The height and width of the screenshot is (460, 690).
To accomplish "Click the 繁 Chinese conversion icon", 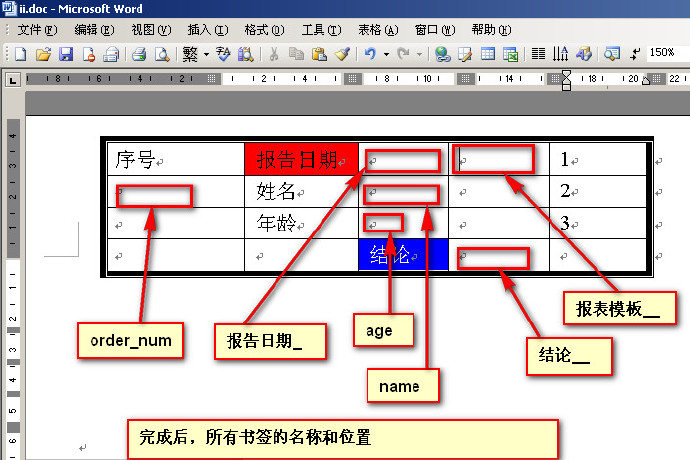I will pyautogui.click(x=190, y=54).
